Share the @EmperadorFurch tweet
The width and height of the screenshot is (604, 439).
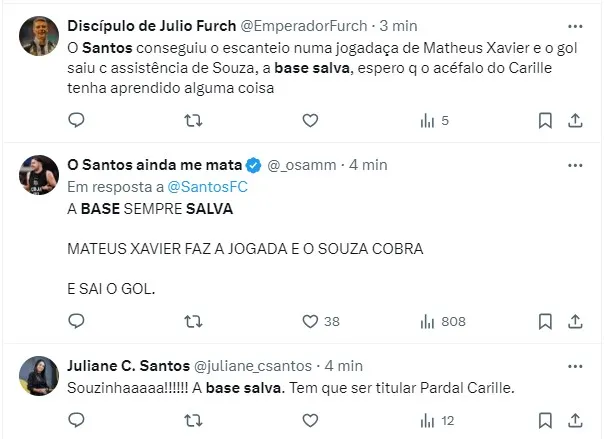tap(575, 120)
